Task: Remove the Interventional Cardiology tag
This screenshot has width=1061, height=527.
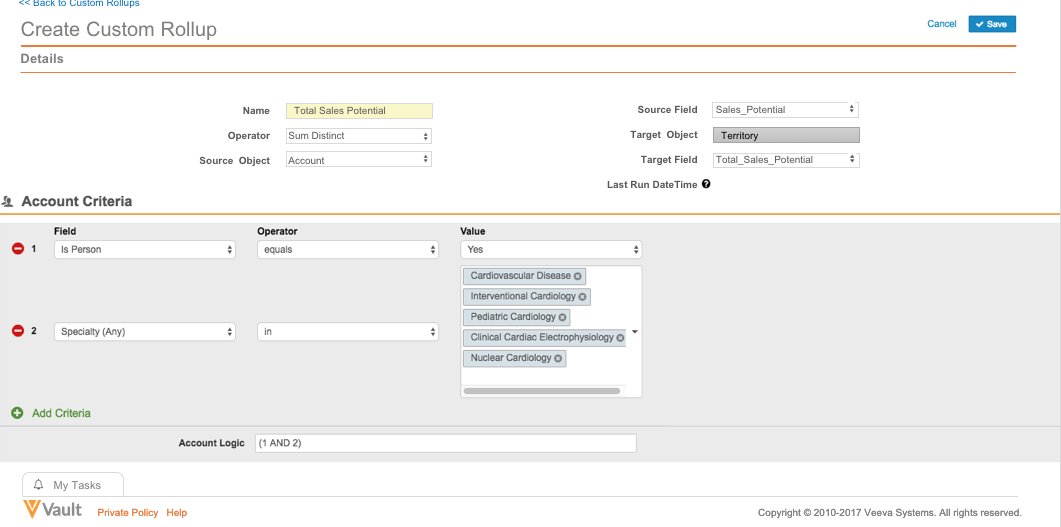Action: [583, 297]
